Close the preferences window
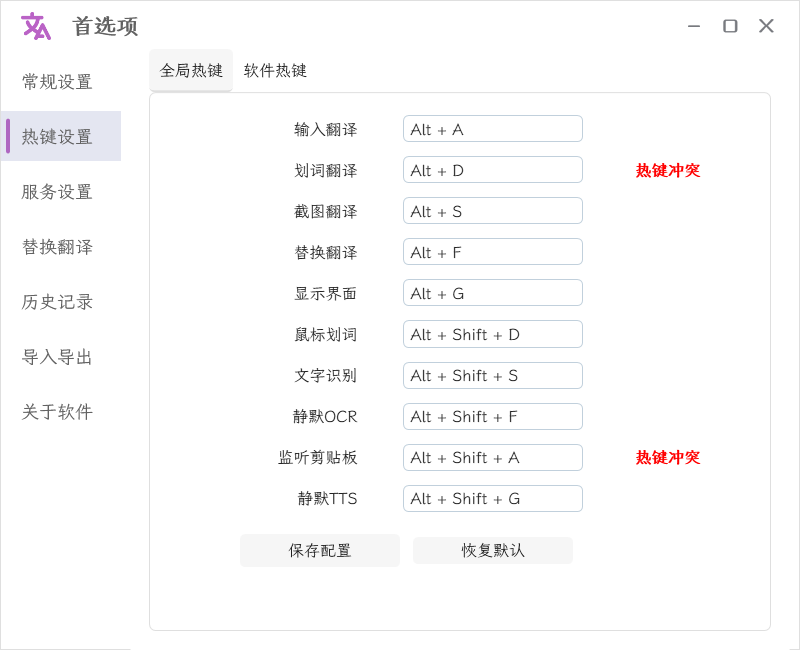800x650 pixels. pyautogui.click(x=766, y=26)
